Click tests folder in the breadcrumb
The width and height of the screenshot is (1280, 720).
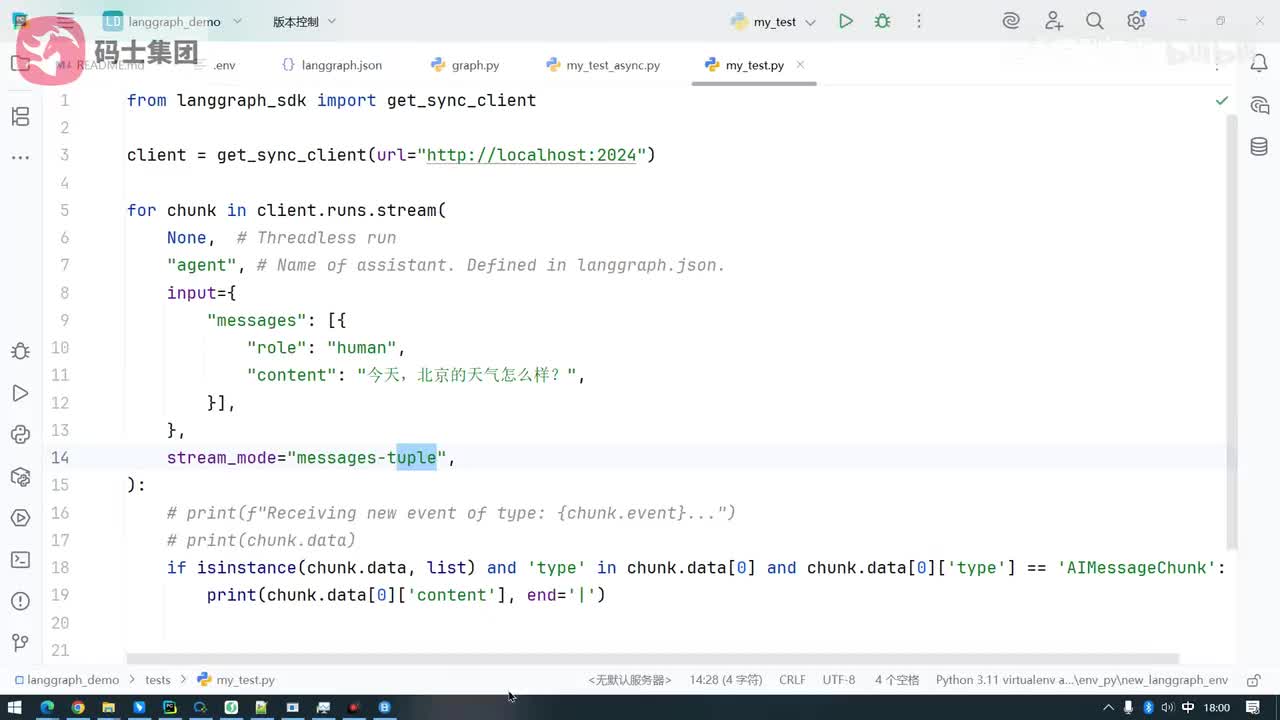coord(158,680)
